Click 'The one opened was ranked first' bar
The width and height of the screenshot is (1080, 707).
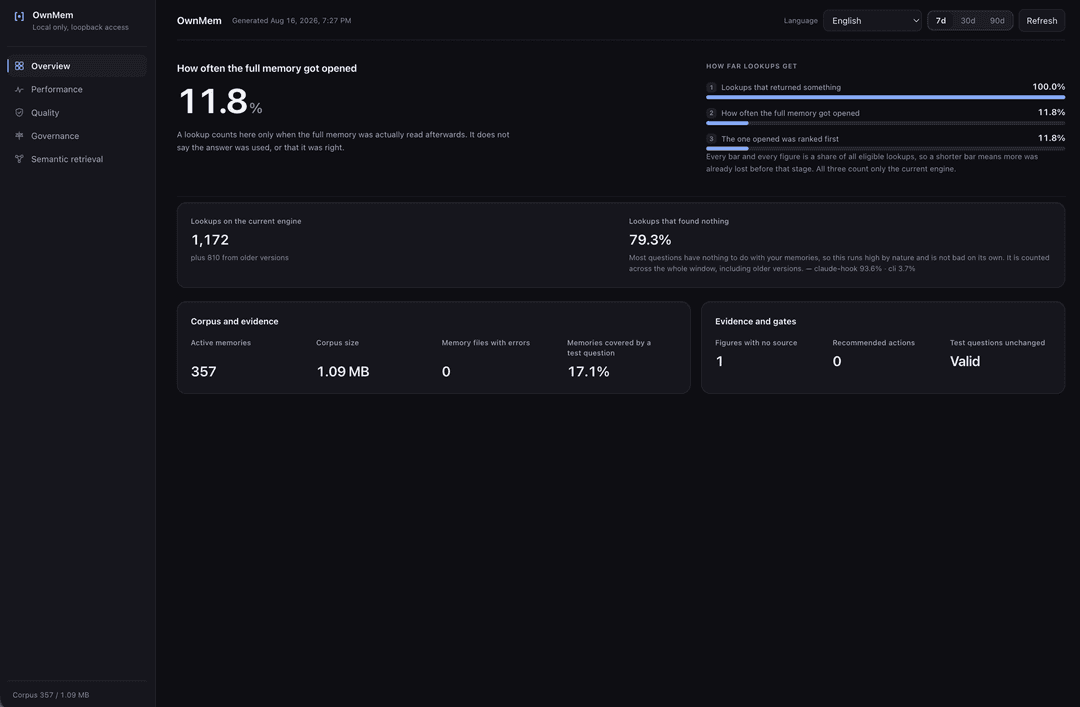click(885, 149)
